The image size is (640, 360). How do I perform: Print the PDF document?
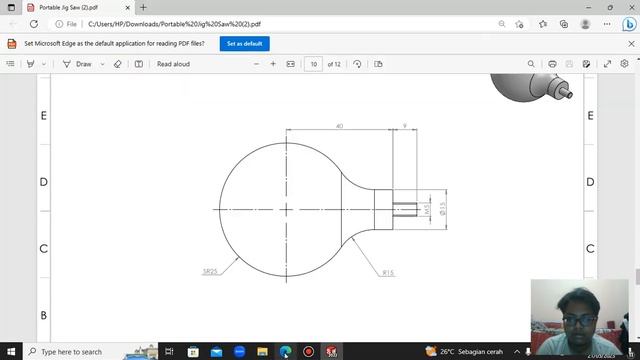(552, 64)
